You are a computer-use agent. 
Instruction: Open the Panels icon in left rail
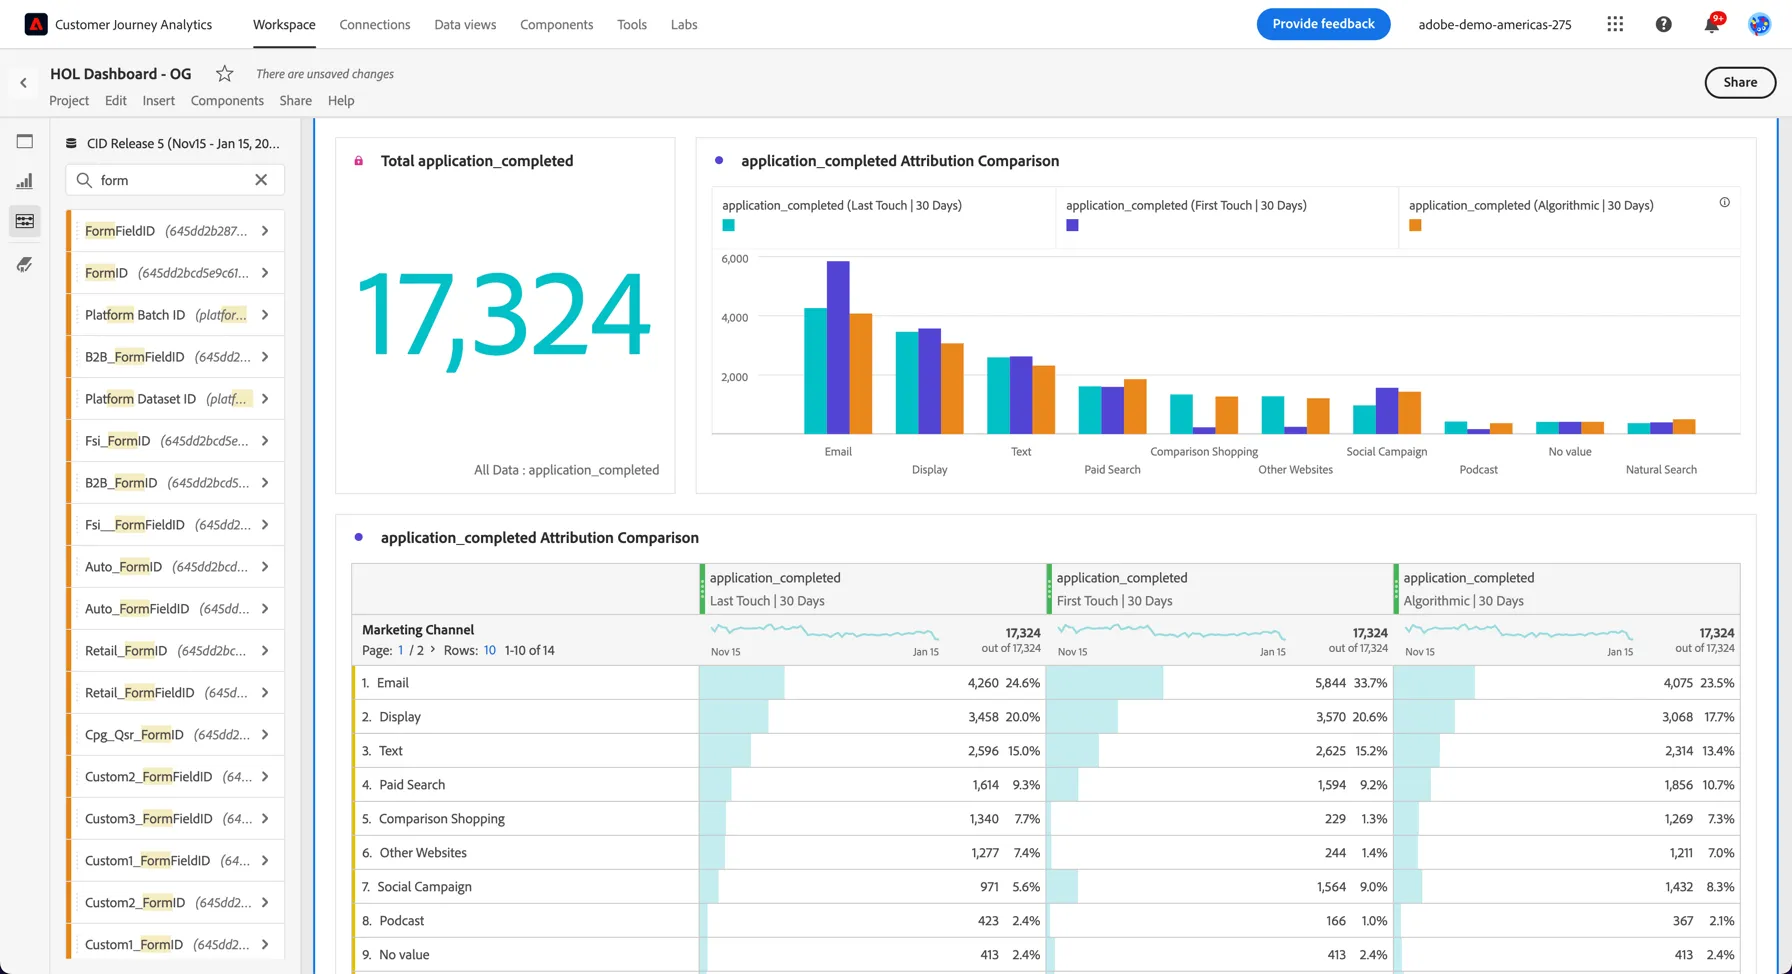click(x=25, y=141)
